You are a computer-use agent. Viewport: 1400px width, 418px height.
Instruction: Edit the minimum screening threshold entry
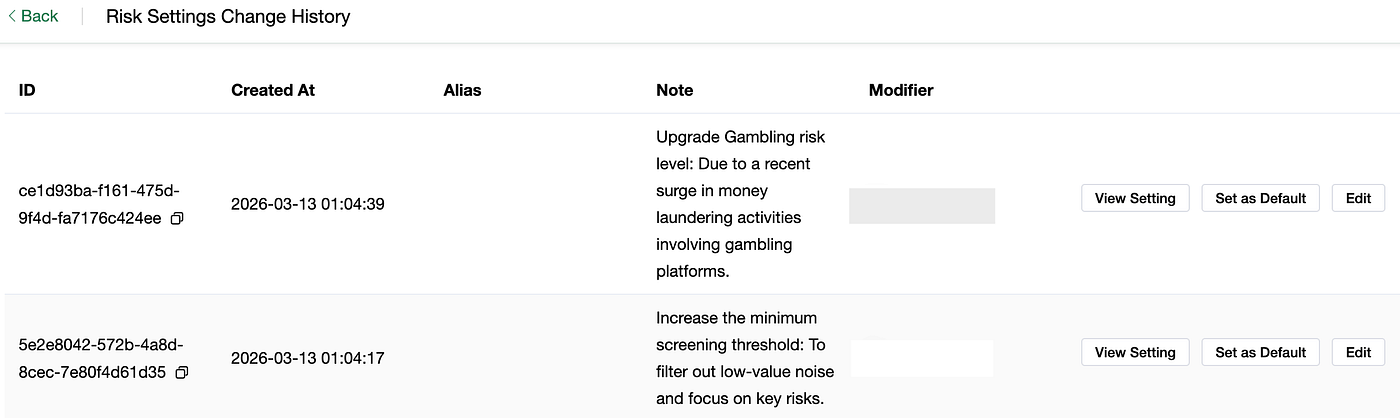point(1358,352)
